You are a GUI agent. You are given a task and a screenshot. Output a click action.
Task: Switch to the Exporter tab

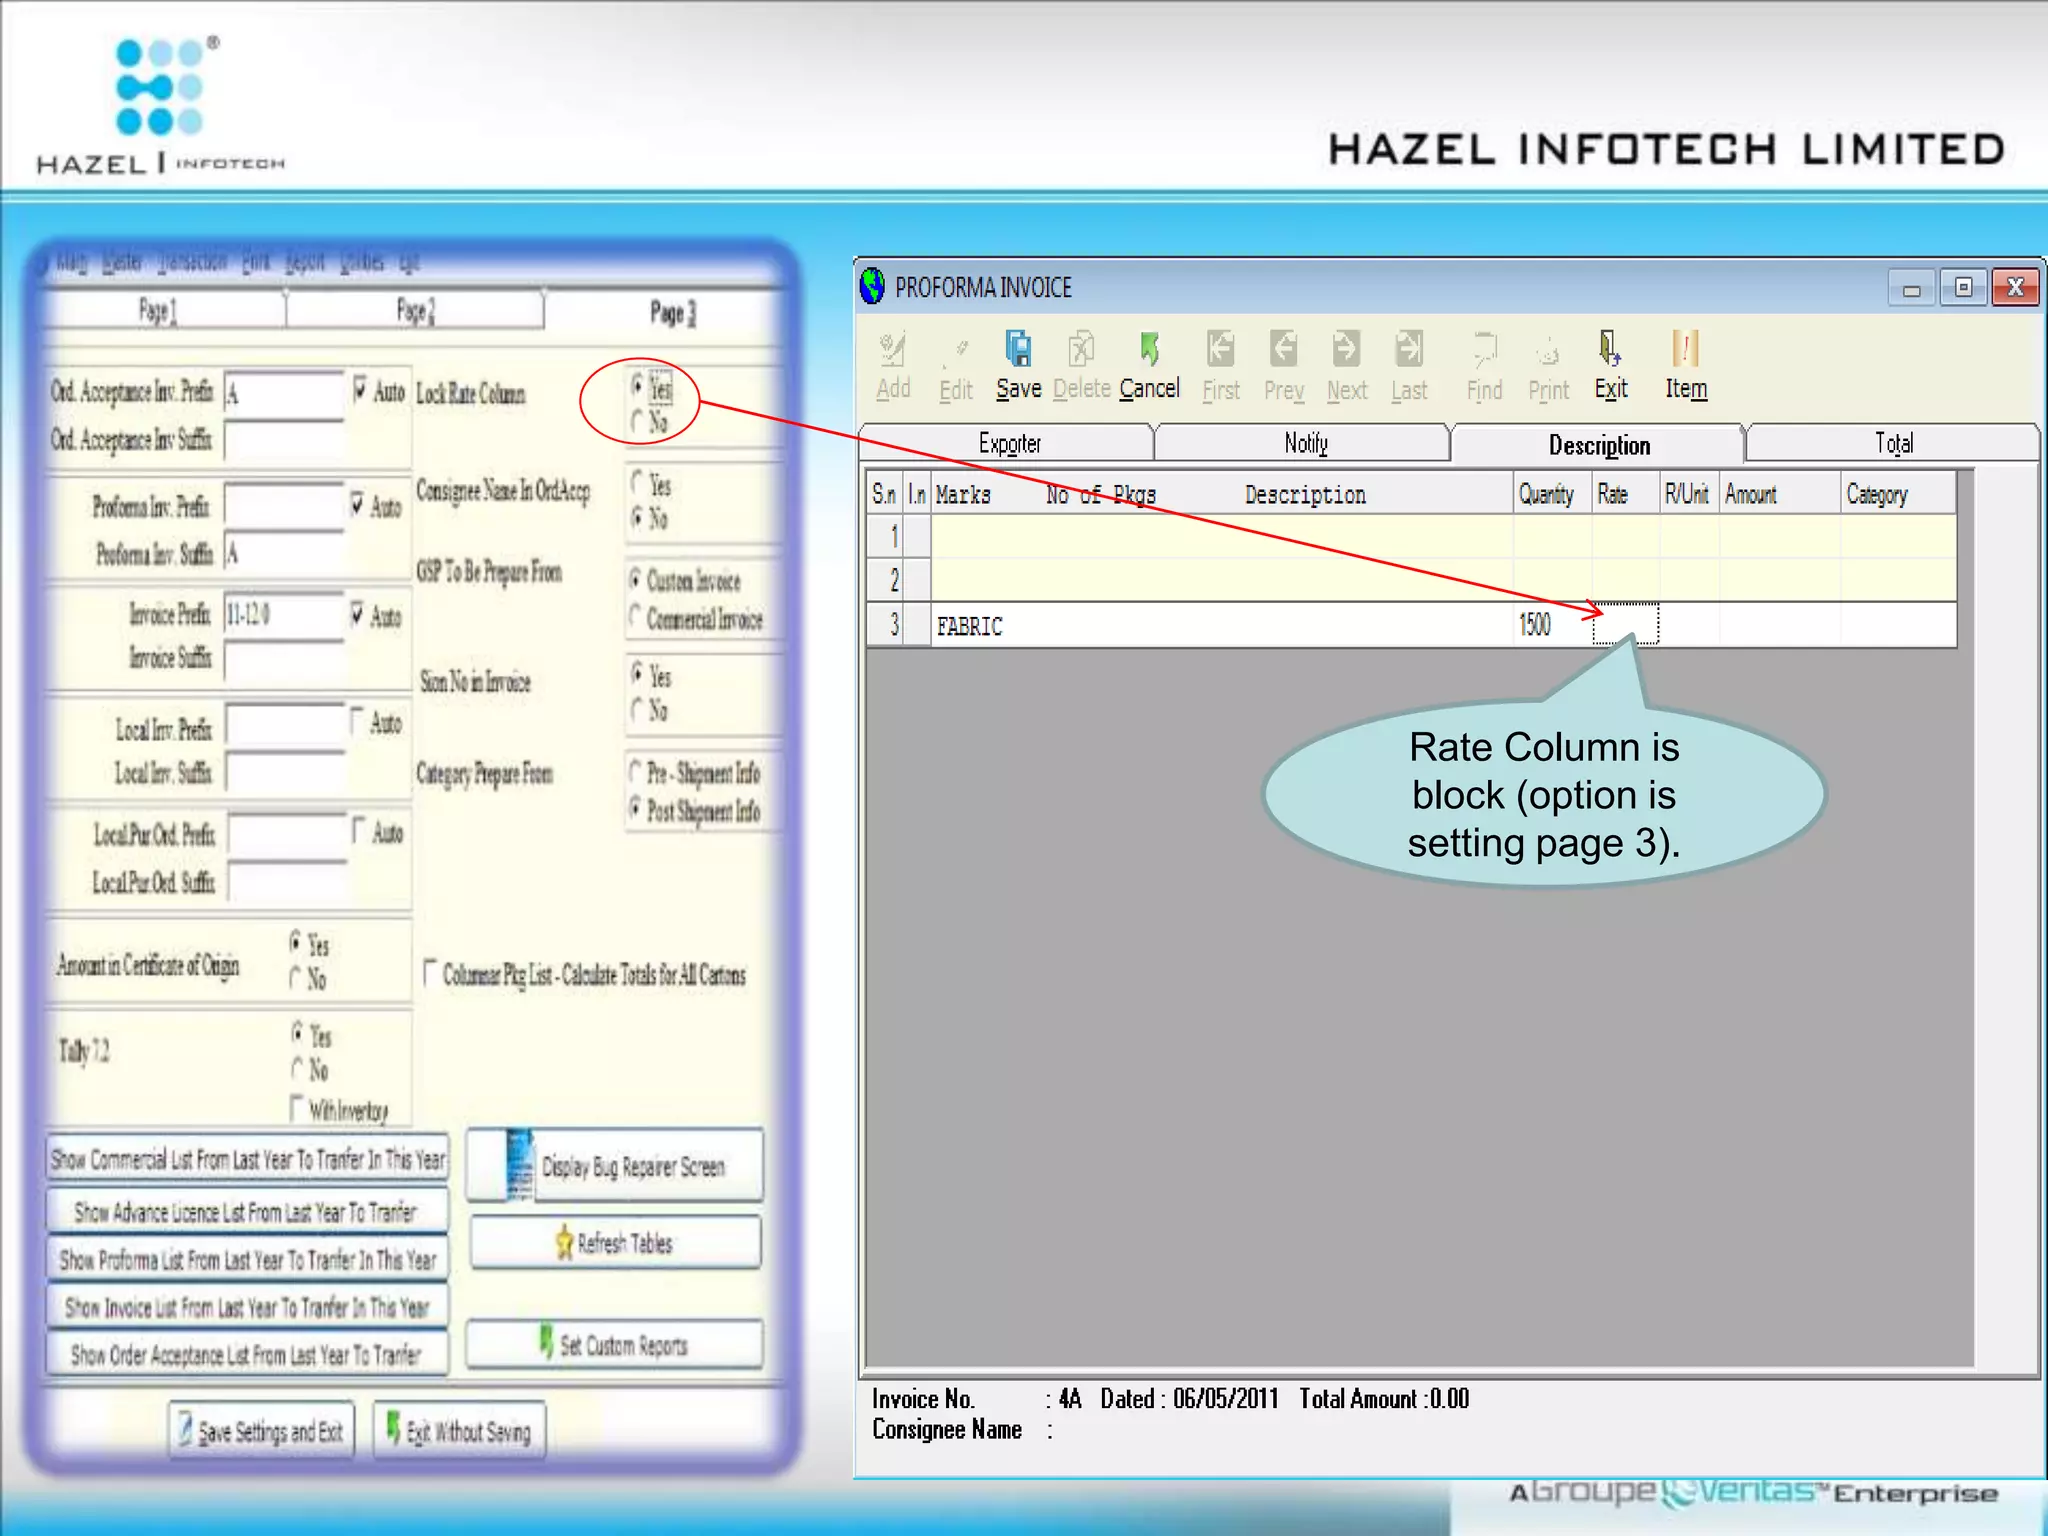tap(1008, 443)
